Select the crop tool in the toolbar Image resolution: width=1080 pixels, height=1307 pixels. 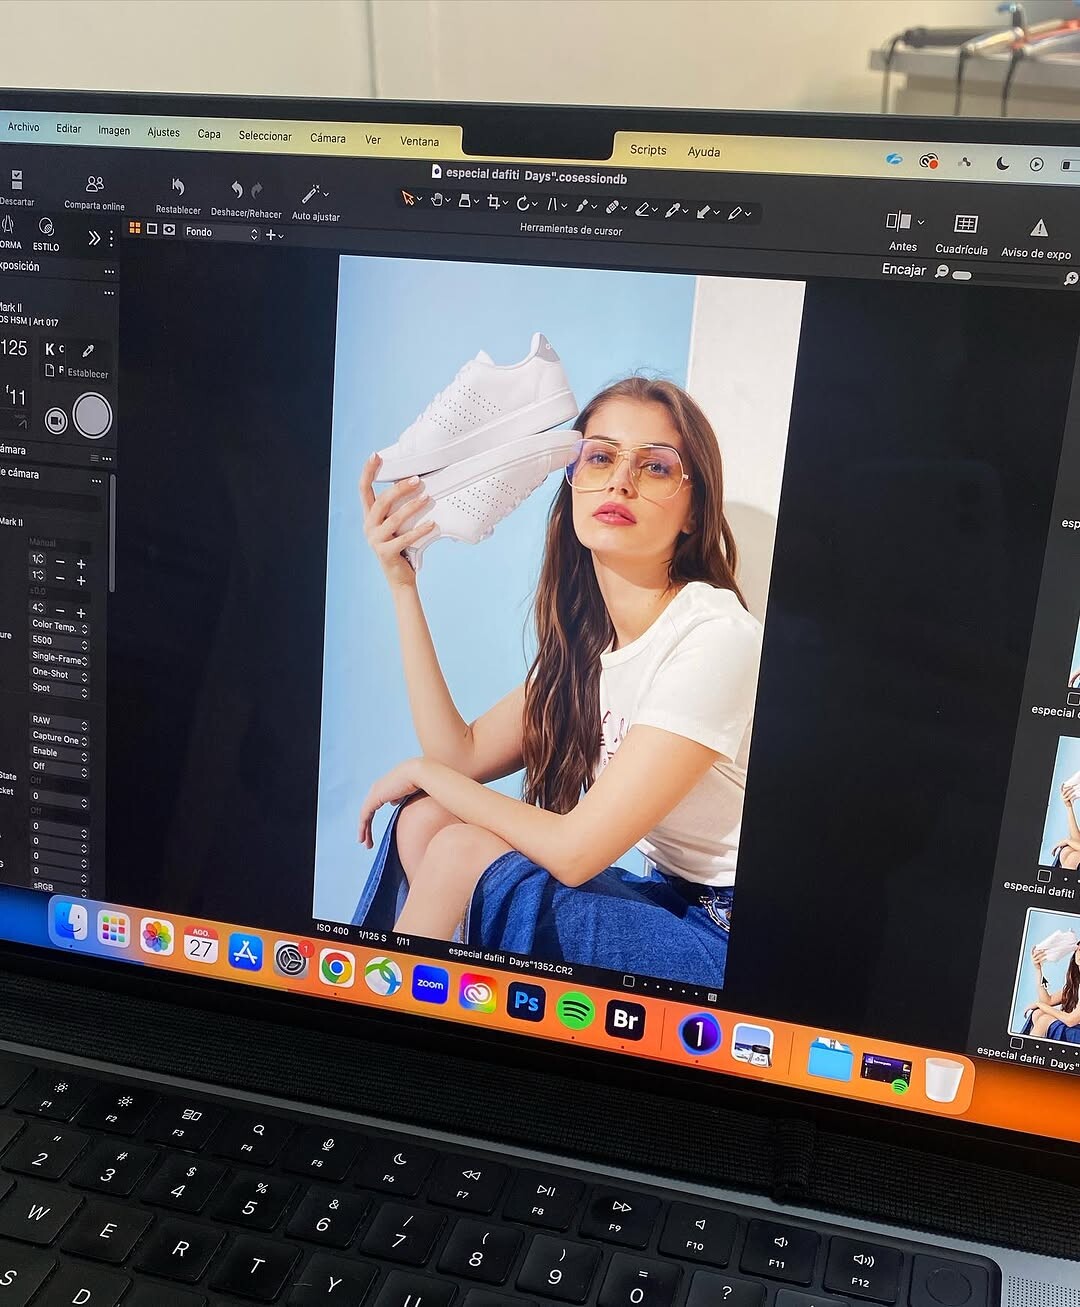[493, 202]
